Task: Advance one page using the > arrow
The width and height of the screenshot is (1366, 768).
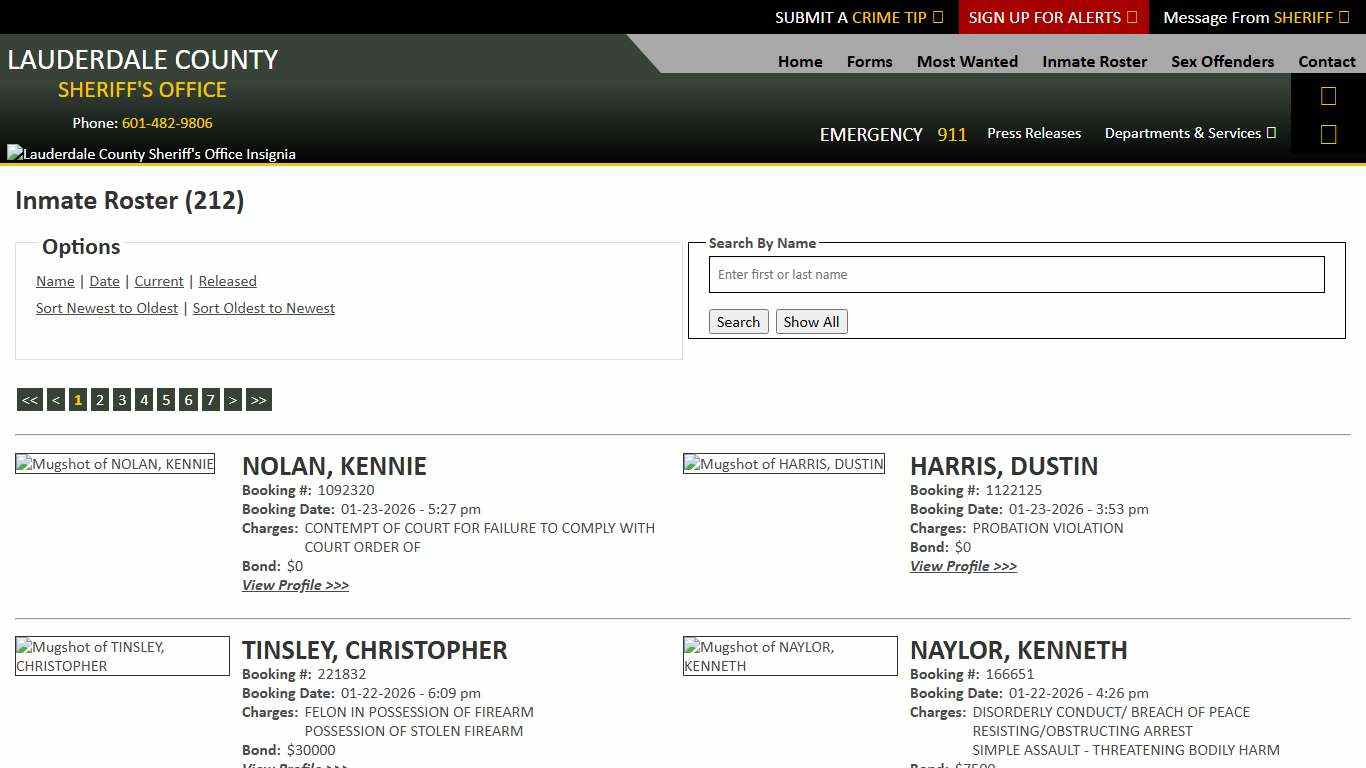Action: 233,399
